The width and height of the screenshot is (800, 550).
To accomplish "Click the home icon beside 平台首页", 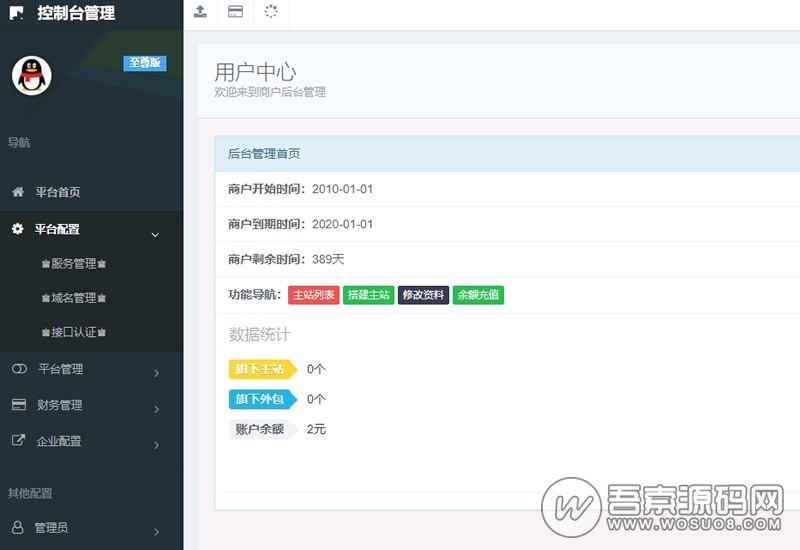I will point(18,192).
